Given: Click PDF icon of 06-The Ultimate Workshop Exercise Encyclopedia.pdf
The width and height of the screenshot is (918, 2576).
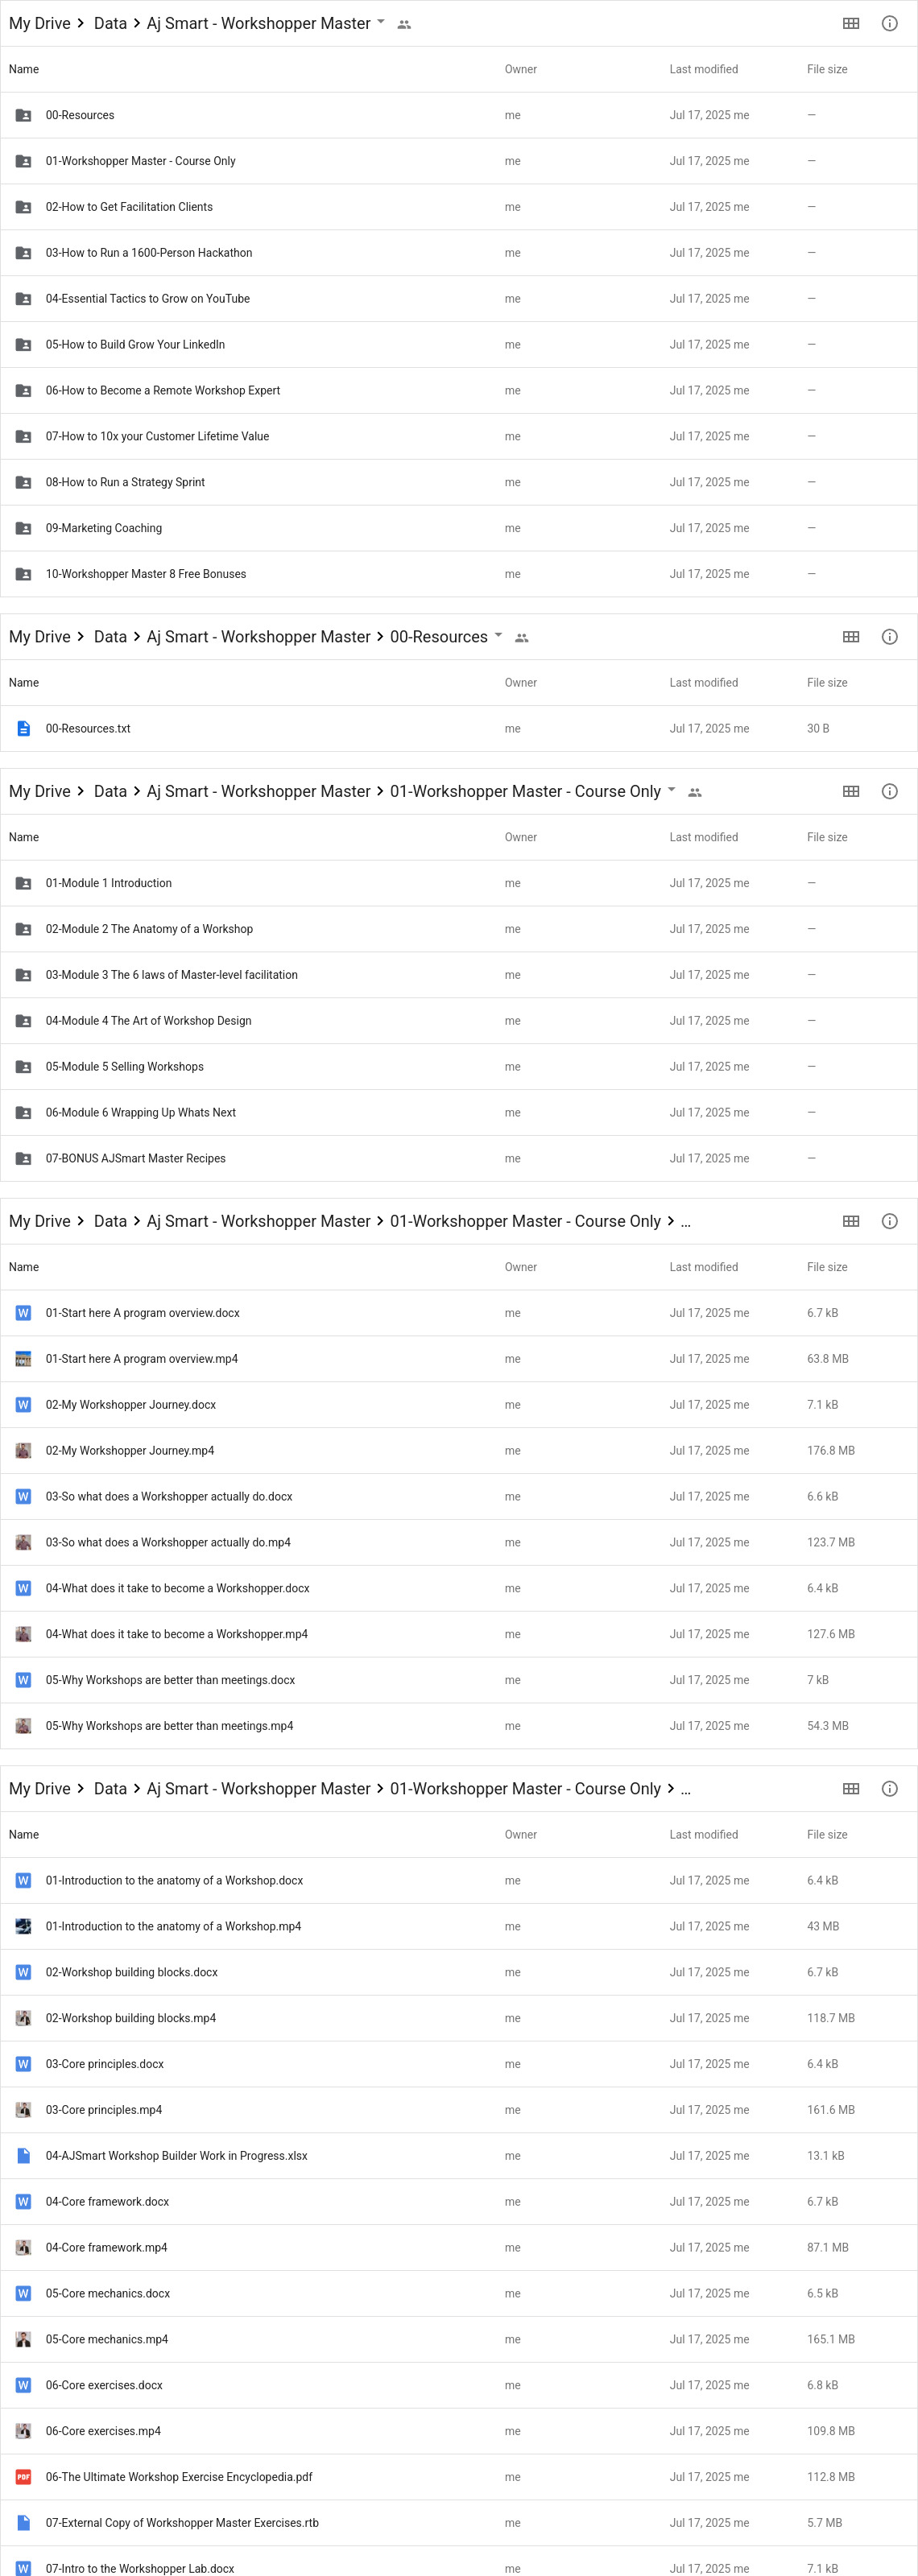Looking at the screenshot, I should point(23,2477).
